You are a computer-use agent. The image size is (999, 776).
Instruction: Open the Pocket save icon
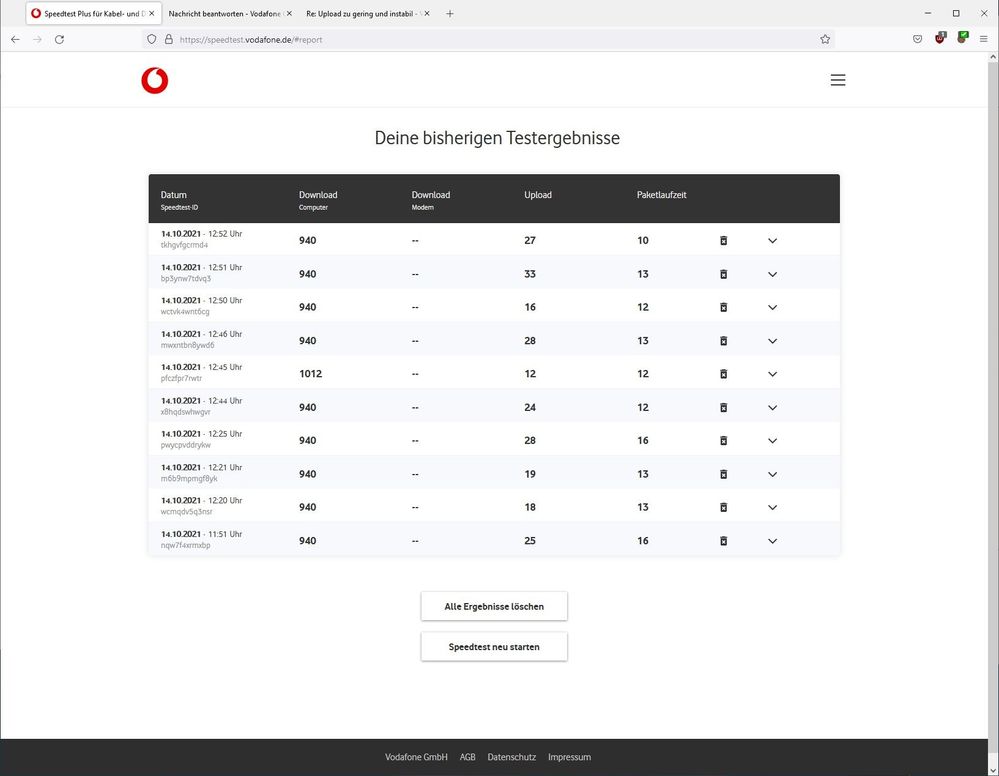click(917, 40)
